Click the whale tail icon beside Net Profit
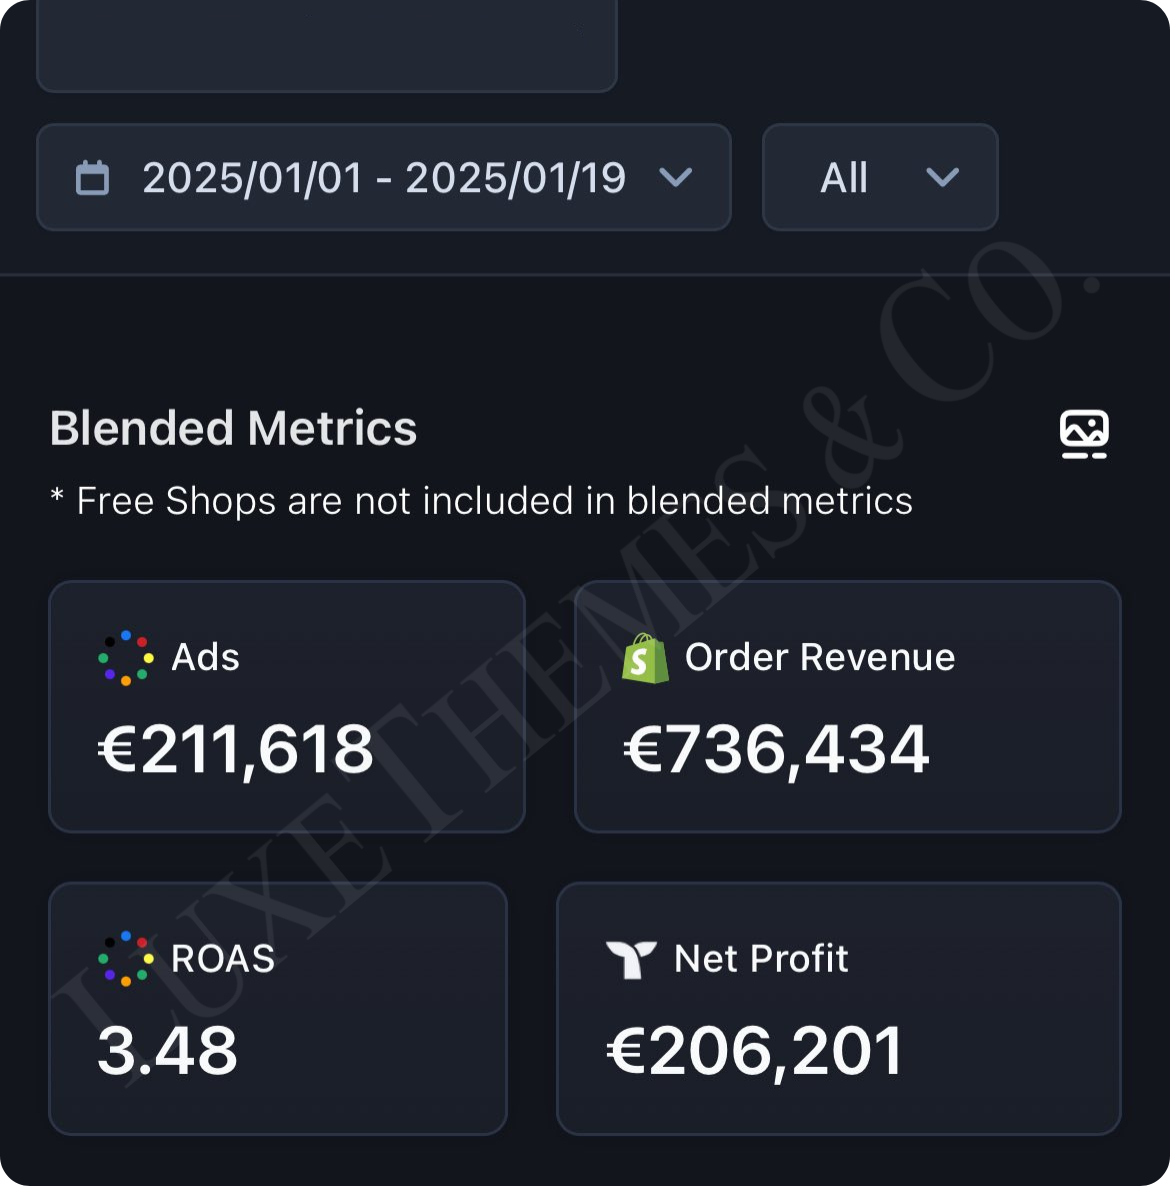The image size is (1170, 1186). point(631,959)
